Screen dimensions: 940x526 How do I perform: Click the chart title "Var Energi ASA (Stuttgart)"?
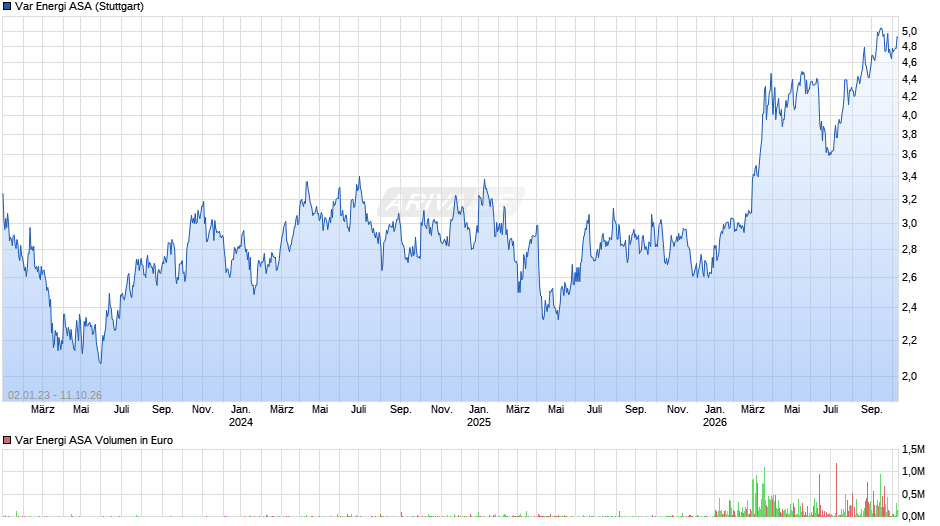79,7
